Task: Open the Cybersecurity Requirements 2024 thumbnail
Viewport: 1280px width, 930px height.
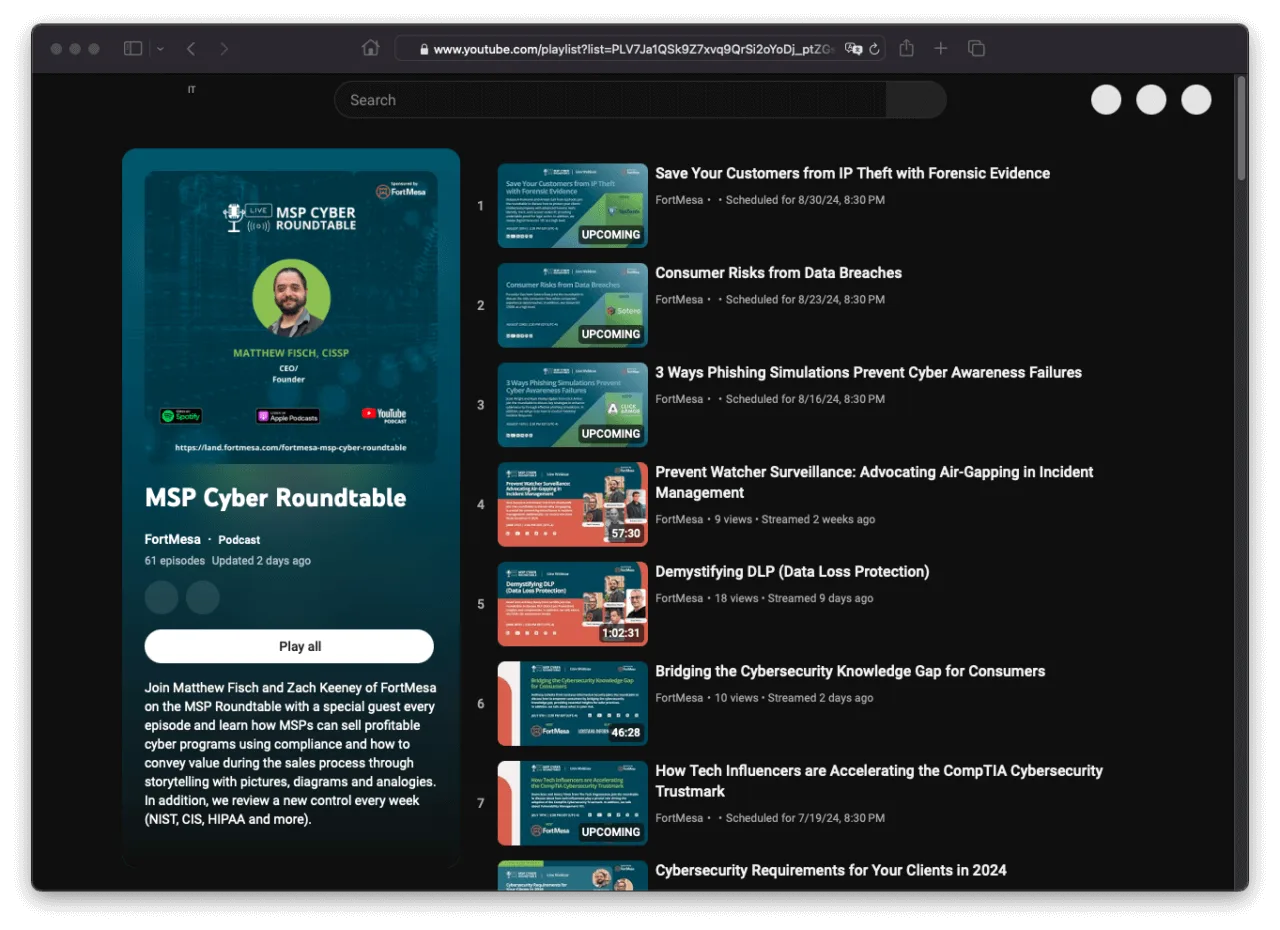Action: point(573,876)
